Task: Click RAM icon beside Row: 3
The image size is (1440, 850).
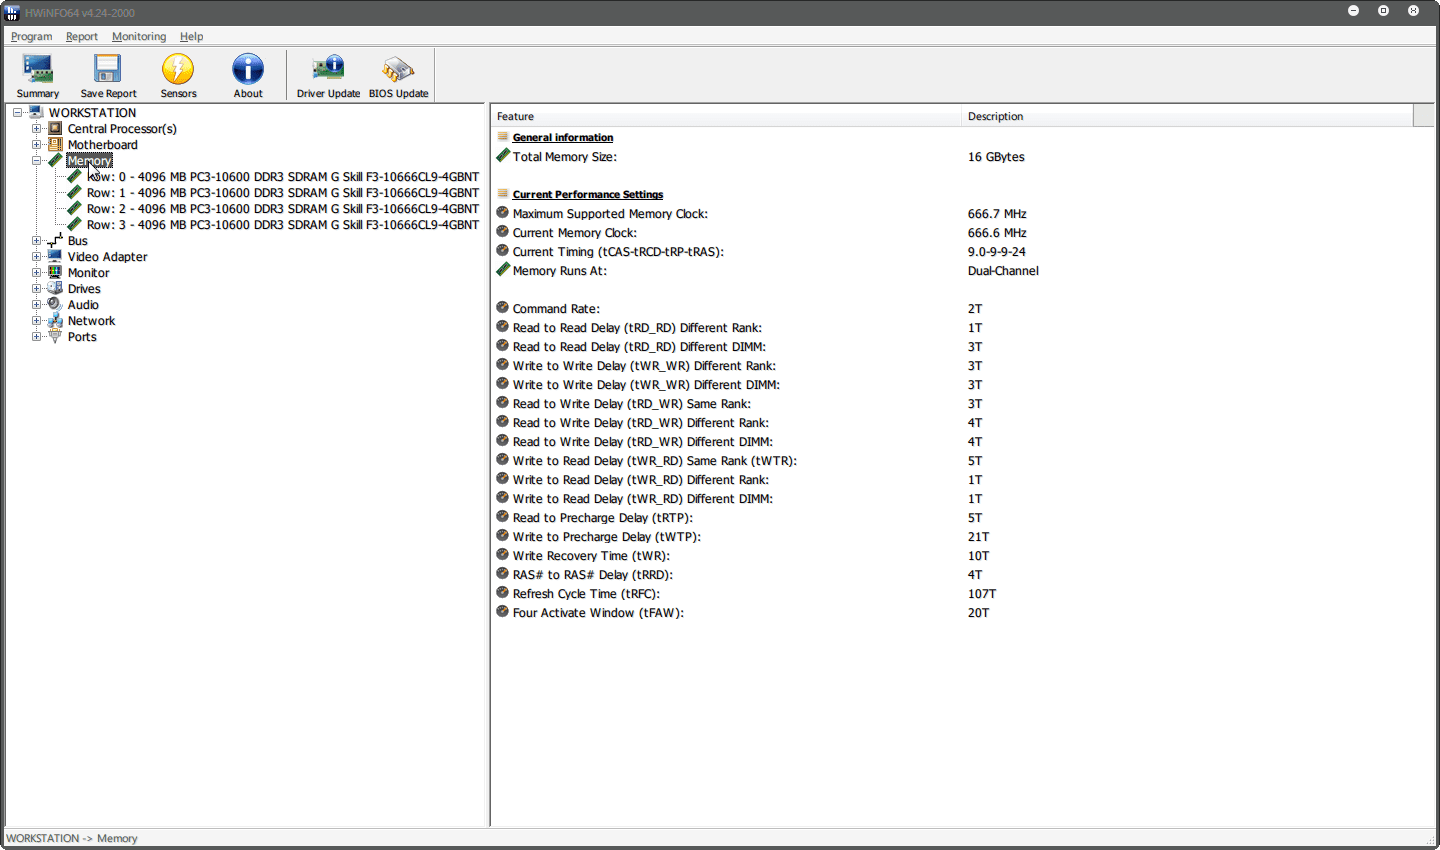Action: click(74, 225)
